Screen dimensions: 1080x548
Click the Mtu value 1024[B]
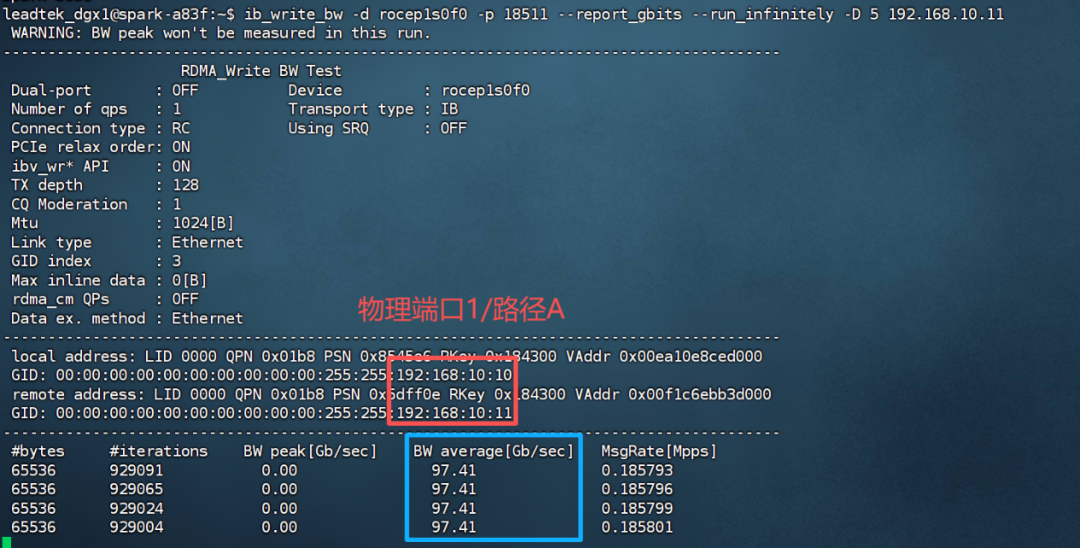point(202,223)
